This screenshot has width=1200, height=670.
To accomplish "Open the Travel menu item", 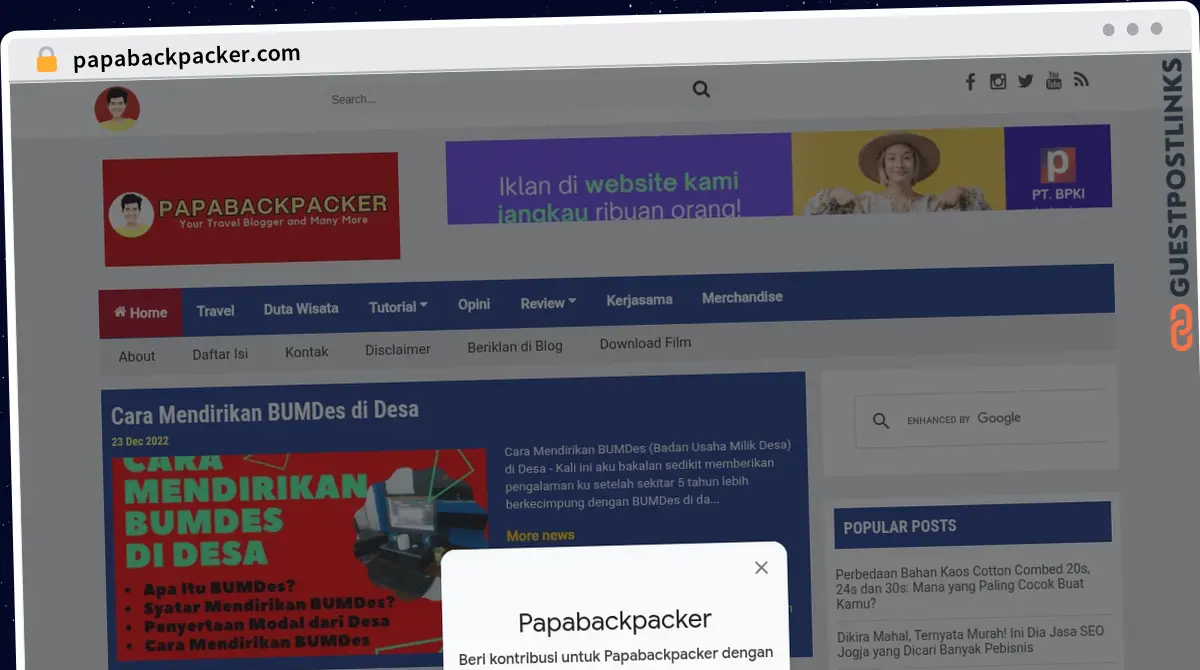I will point(215,311).
